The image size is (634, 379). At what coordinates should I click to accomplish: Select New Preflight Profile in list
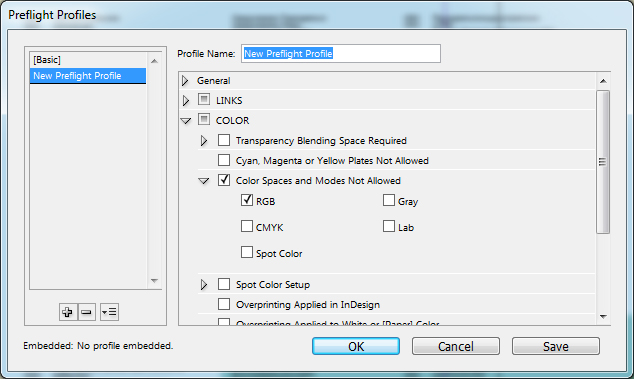pos(88,76)
